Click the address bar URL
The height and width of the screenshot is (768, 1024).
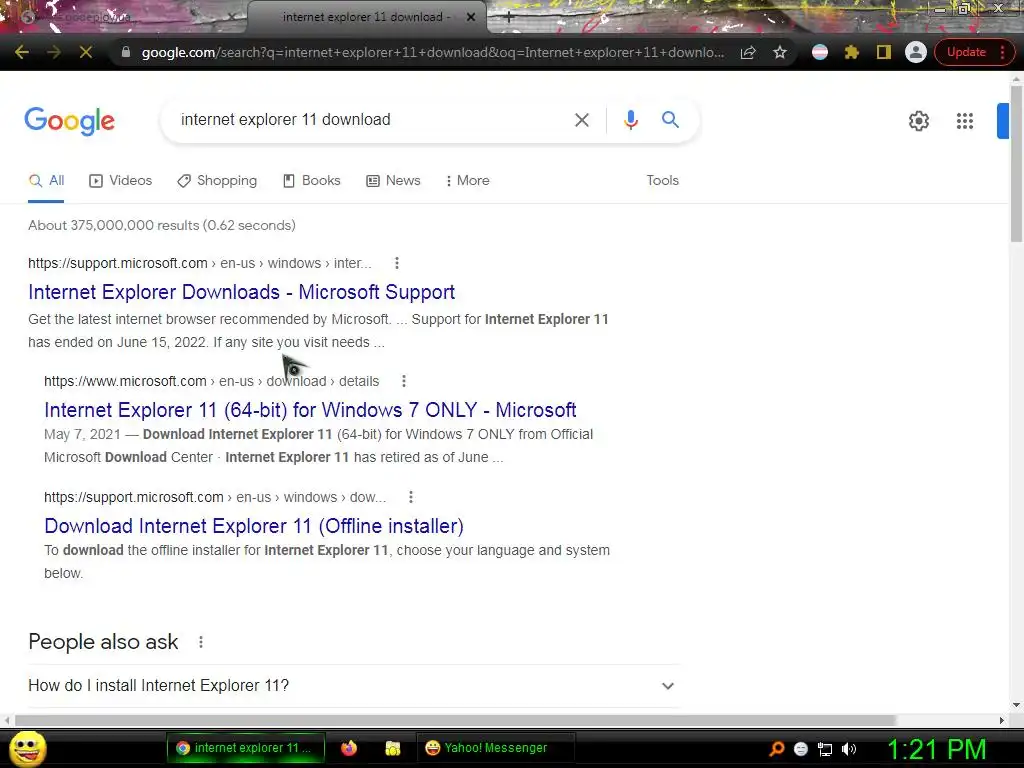pos(432,52)
